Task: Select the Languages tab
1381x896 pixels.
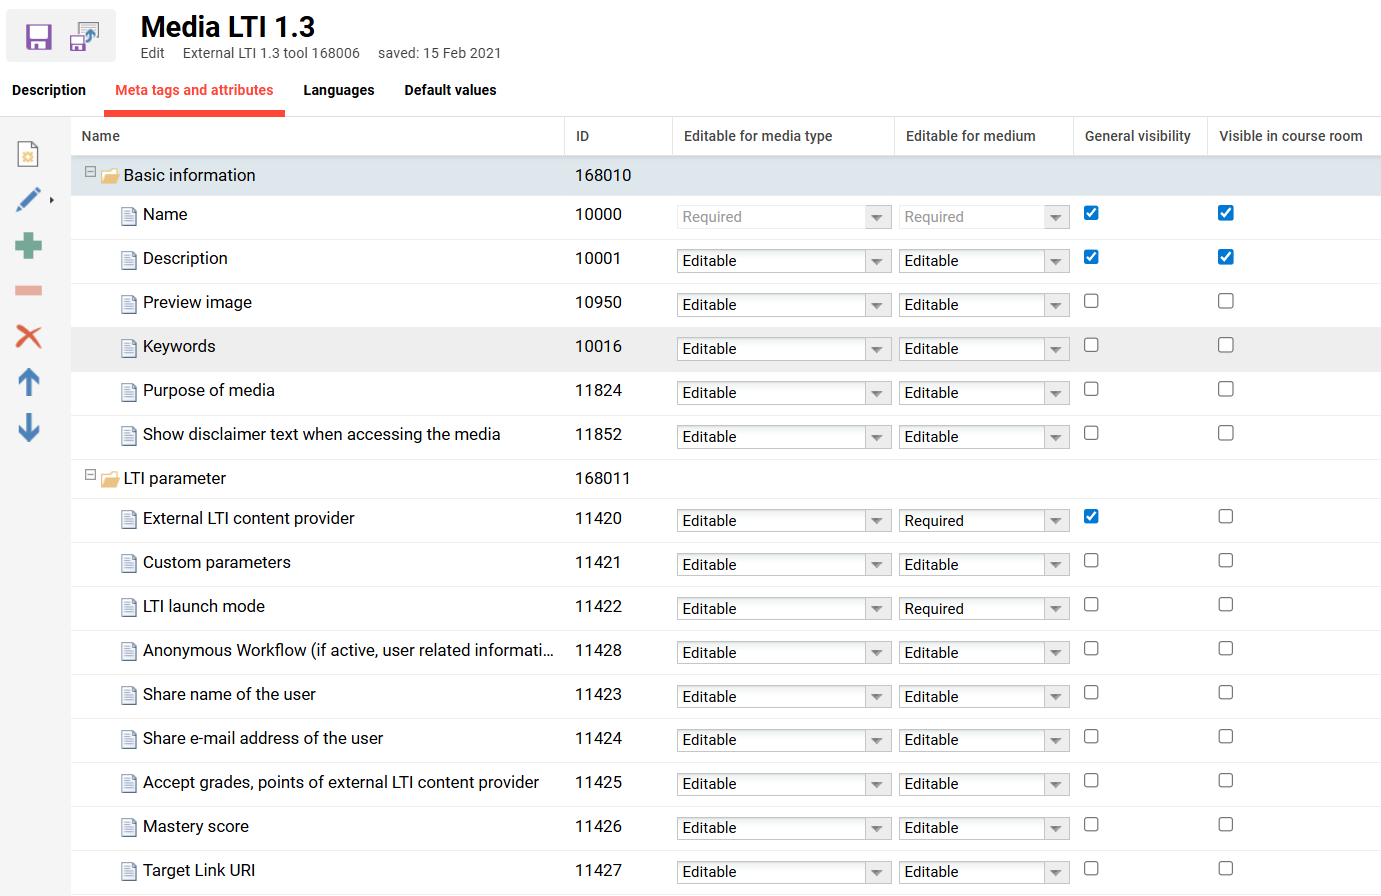Action: tap(339, 90)
